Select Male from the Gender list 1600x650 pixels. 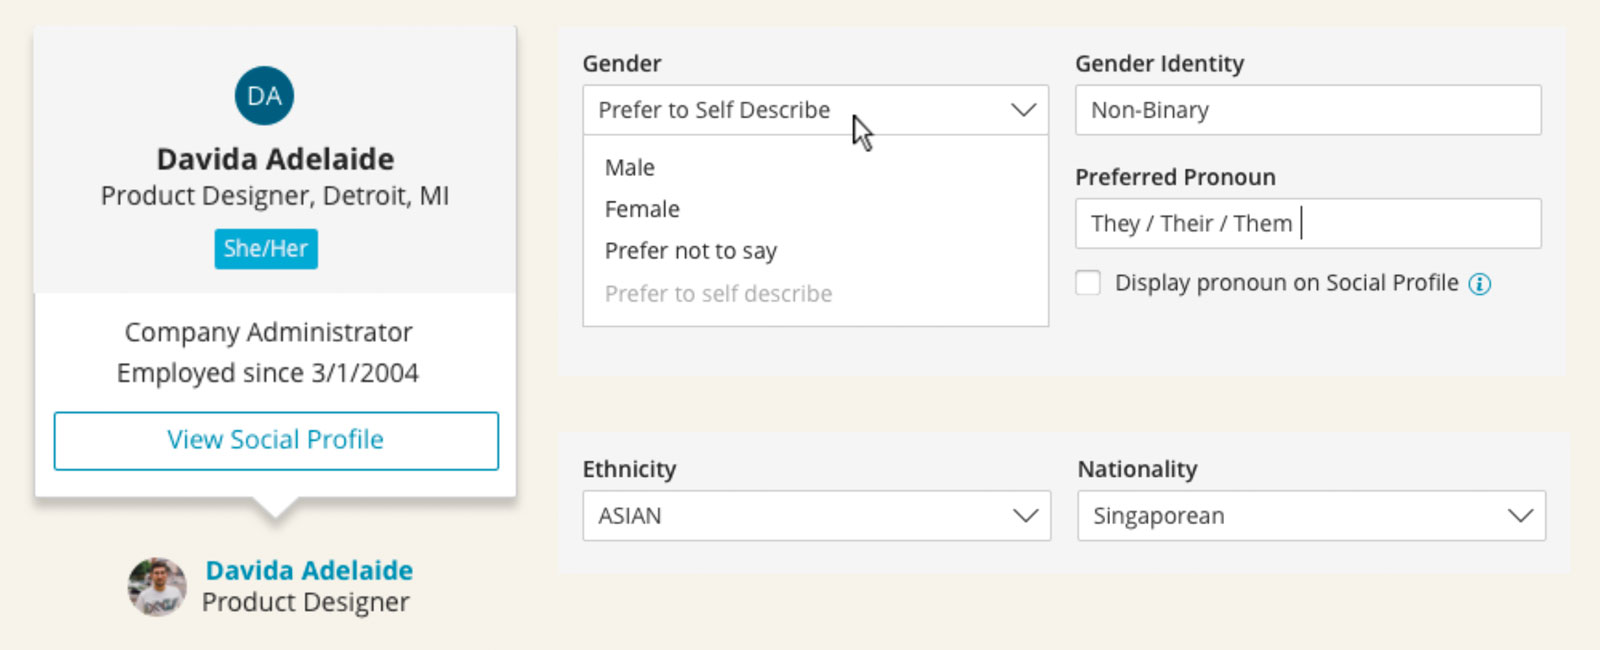(630, 168)
